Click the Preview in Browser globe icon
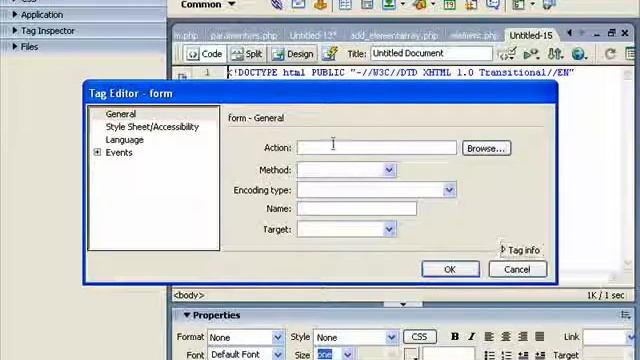This screenshot has height=360, width=640. pos(579,54)
